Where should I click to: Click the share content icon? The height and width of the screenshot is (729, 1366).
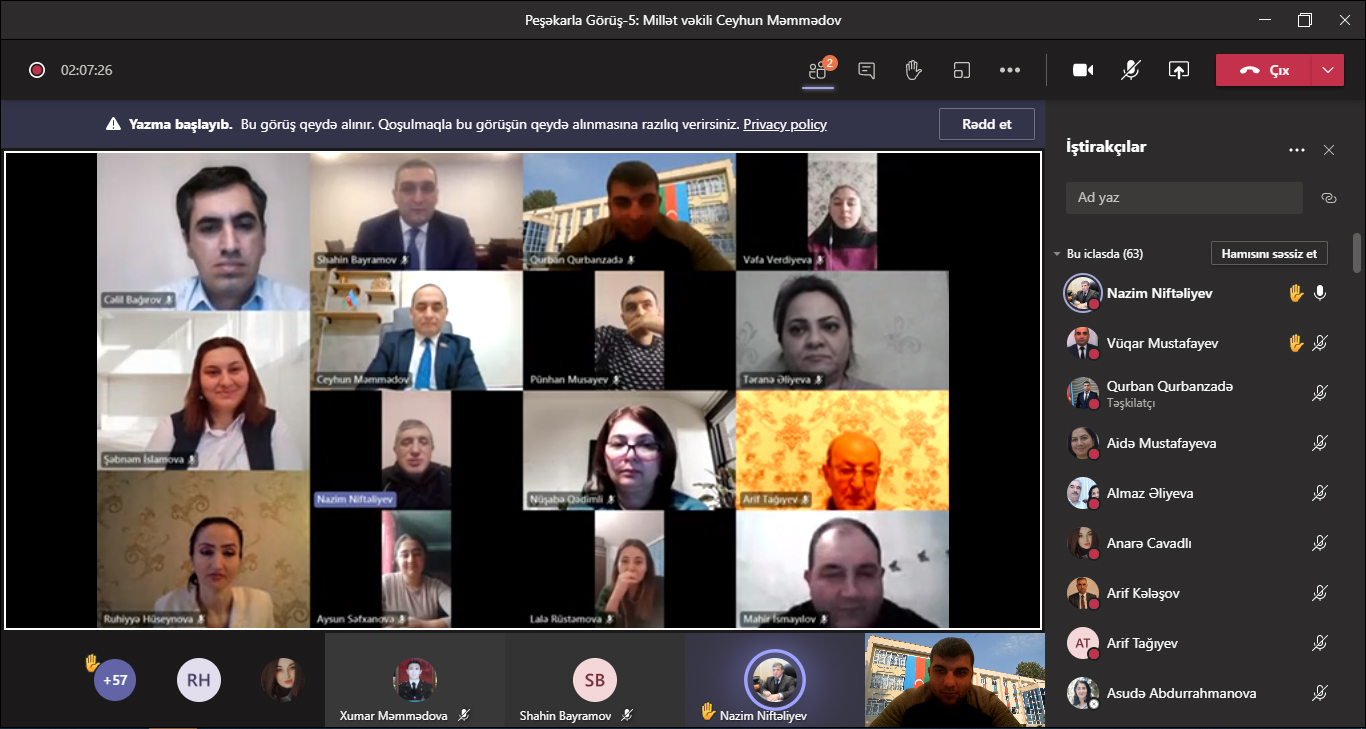(x=1179, y=70)
